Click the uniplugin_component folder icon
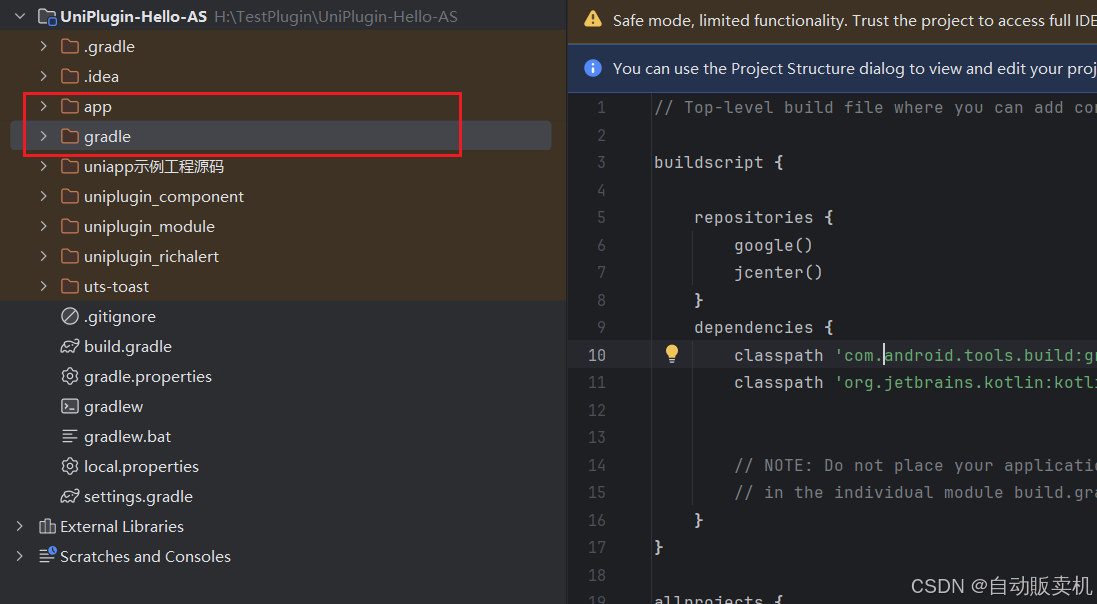 pyautogui.click(x=69, y=196)
